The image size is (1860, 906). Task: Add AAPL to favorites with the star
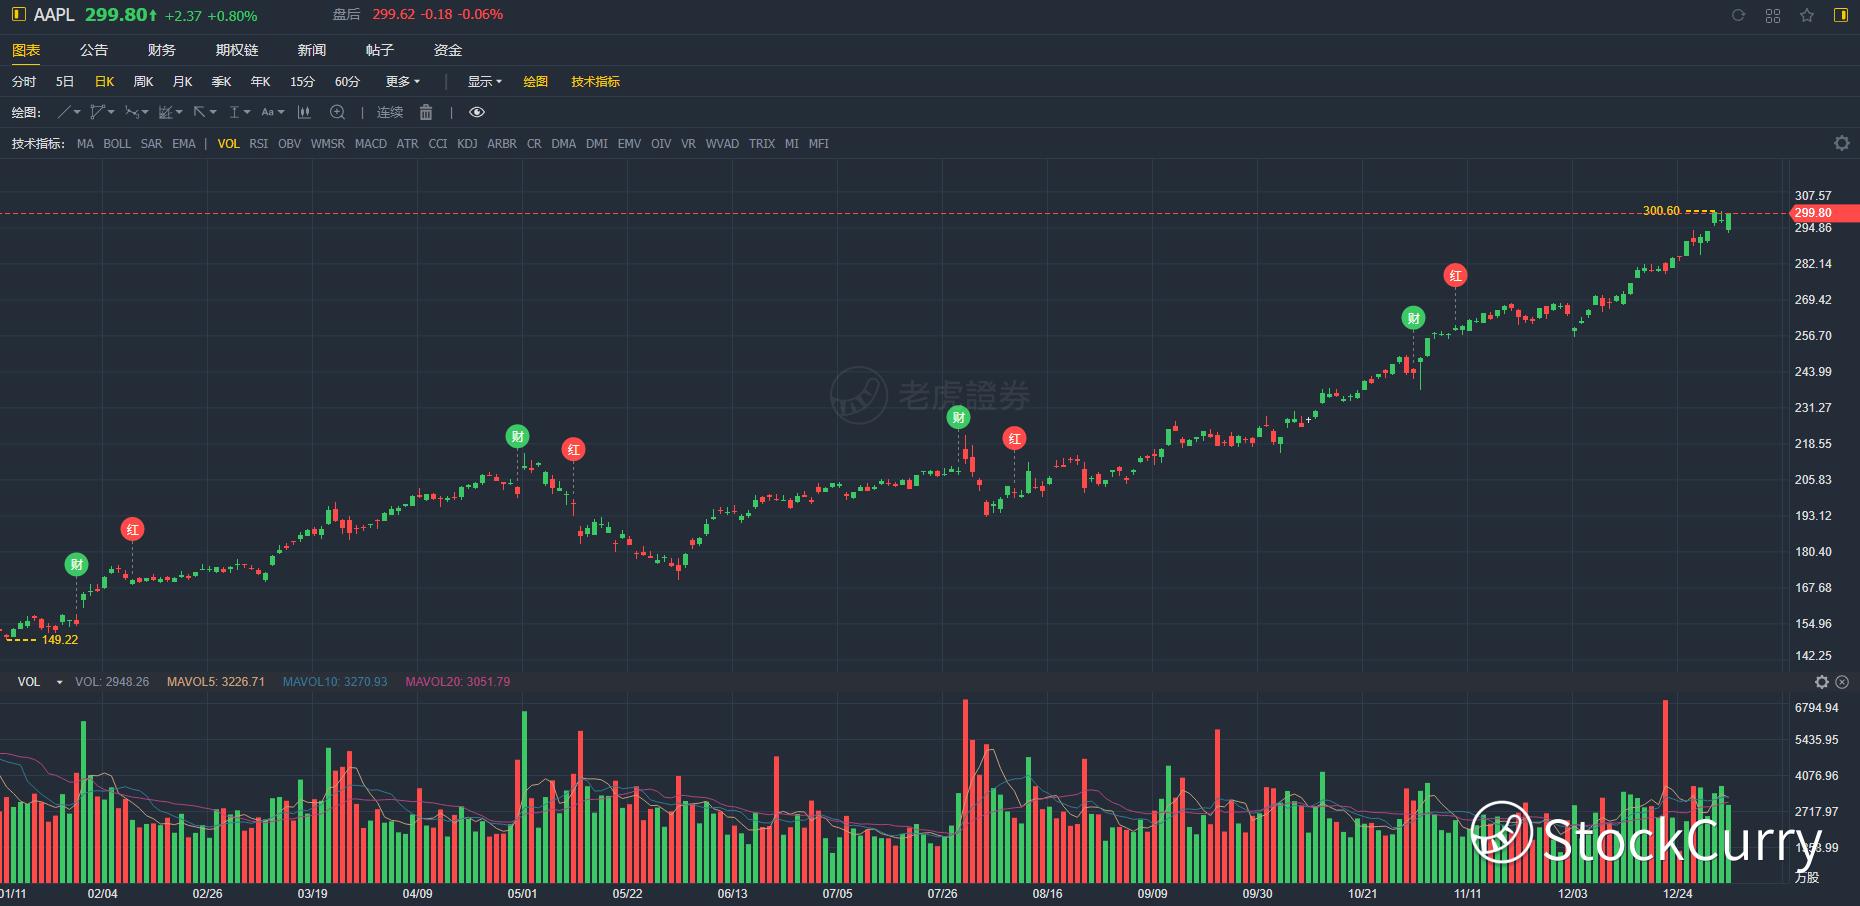pos(1807,15)
